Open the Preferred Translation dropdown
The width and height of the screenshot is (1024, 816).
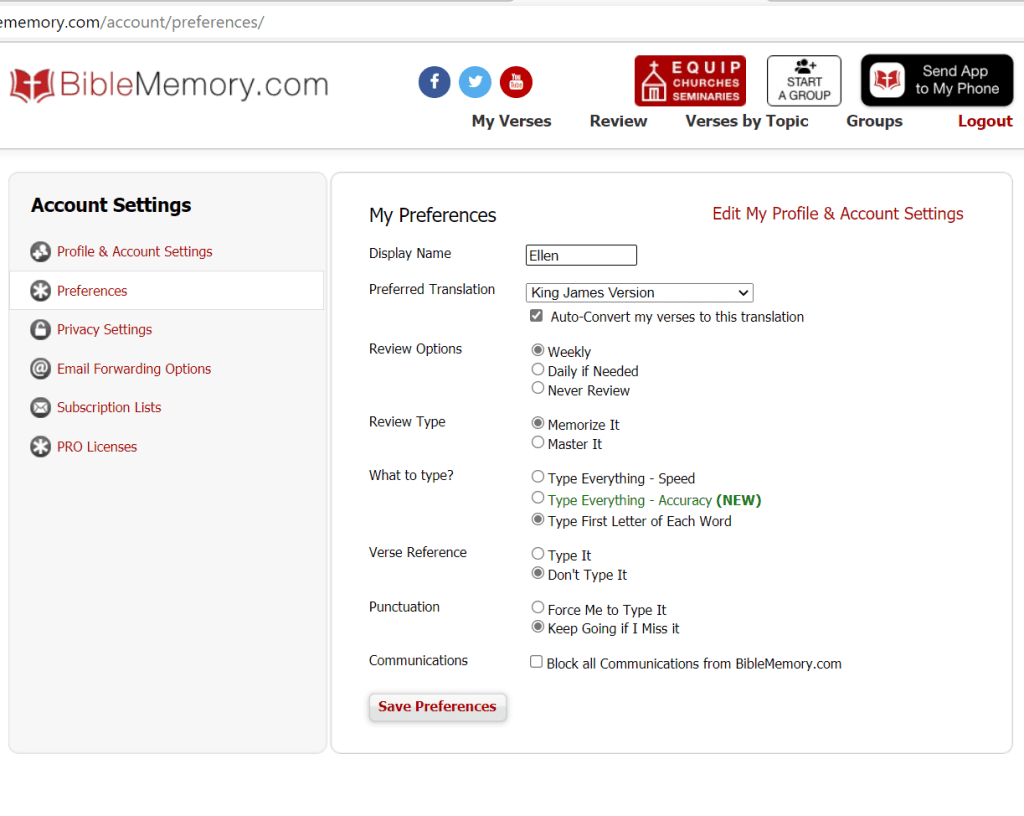(639, 292)
